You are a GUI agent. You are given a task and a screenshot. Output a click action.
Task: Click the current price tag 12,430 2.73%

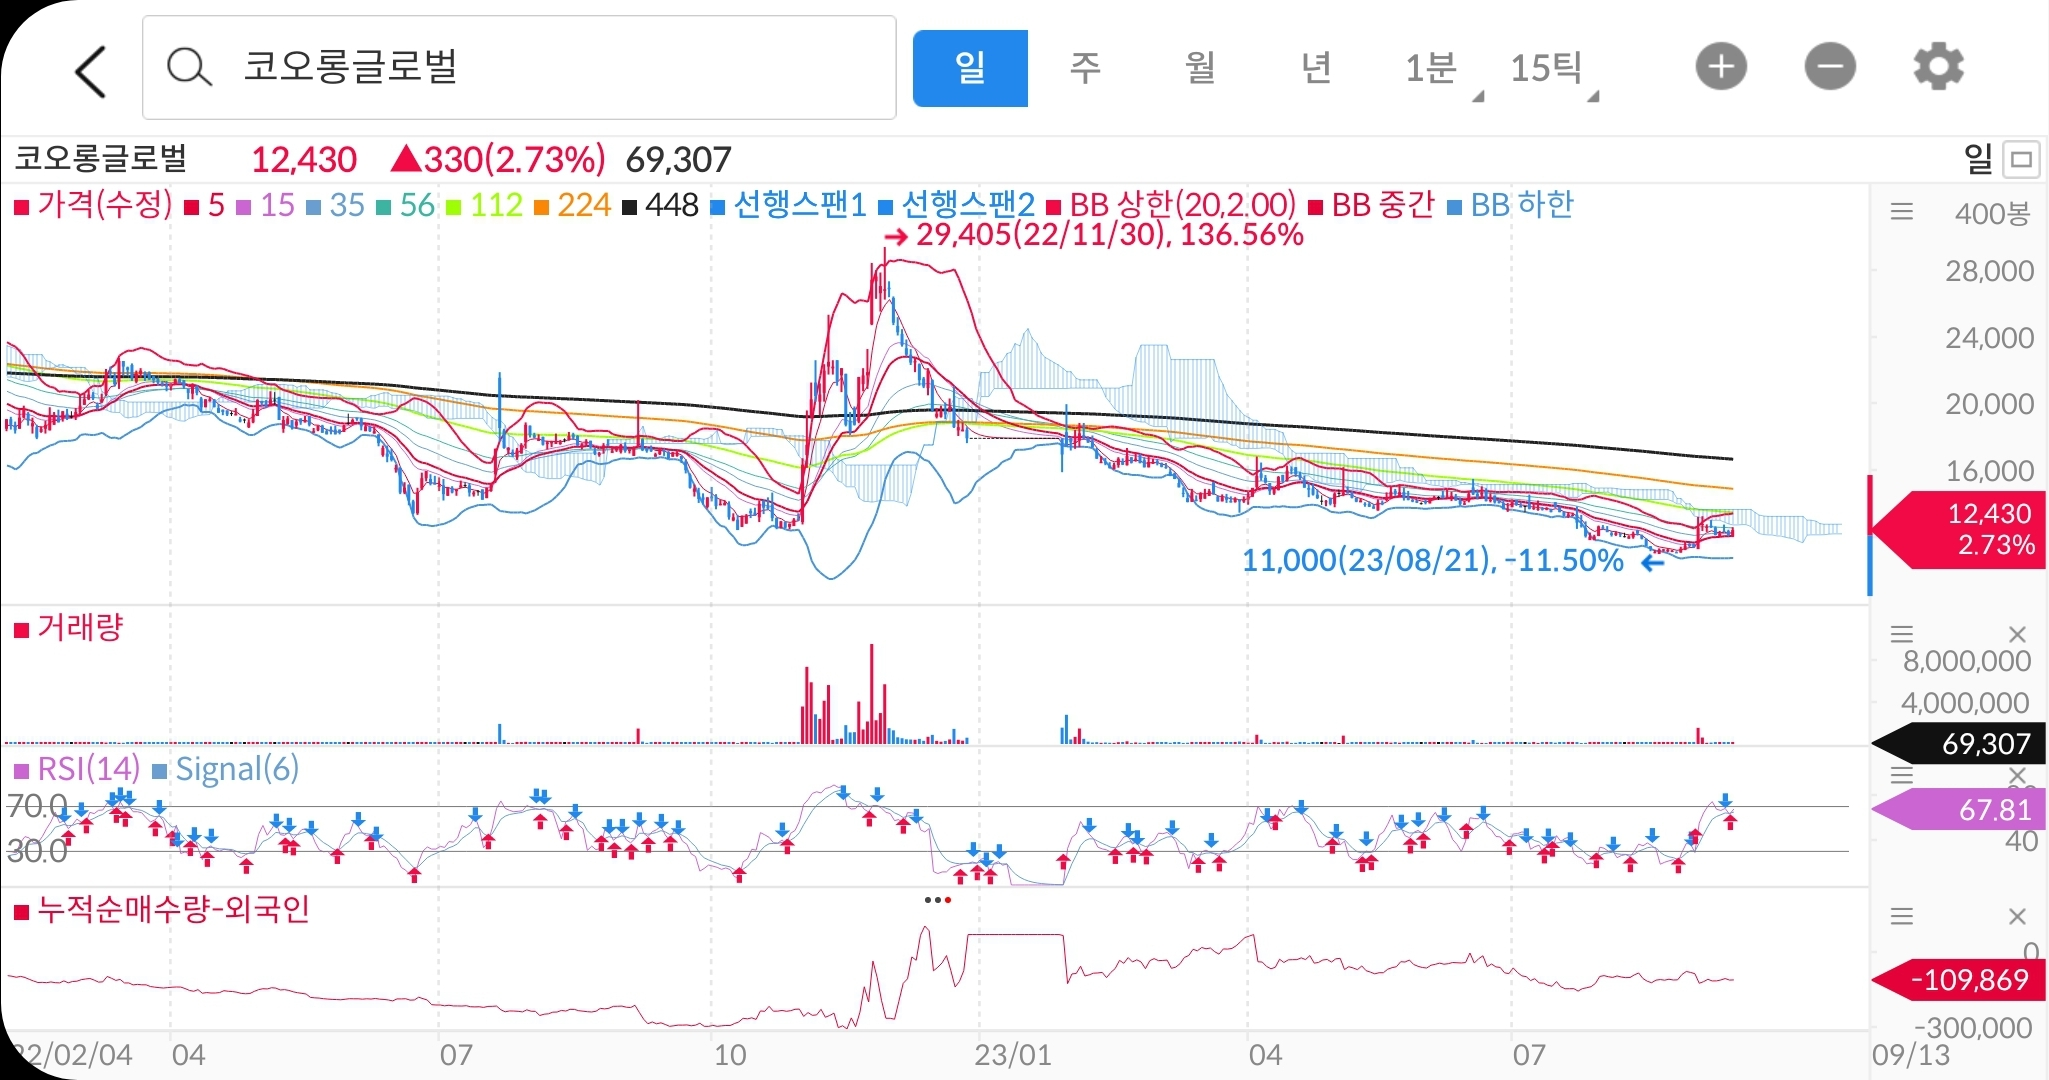pyautogui.click(x=1958, y=529)
